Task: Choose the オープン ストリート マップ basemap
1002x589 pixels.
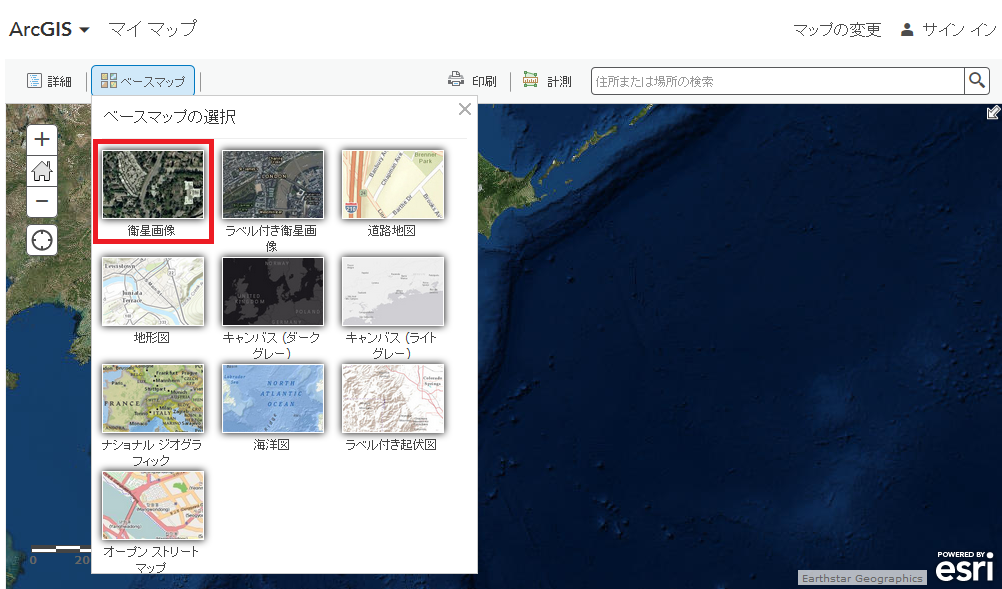Action: 153,505
